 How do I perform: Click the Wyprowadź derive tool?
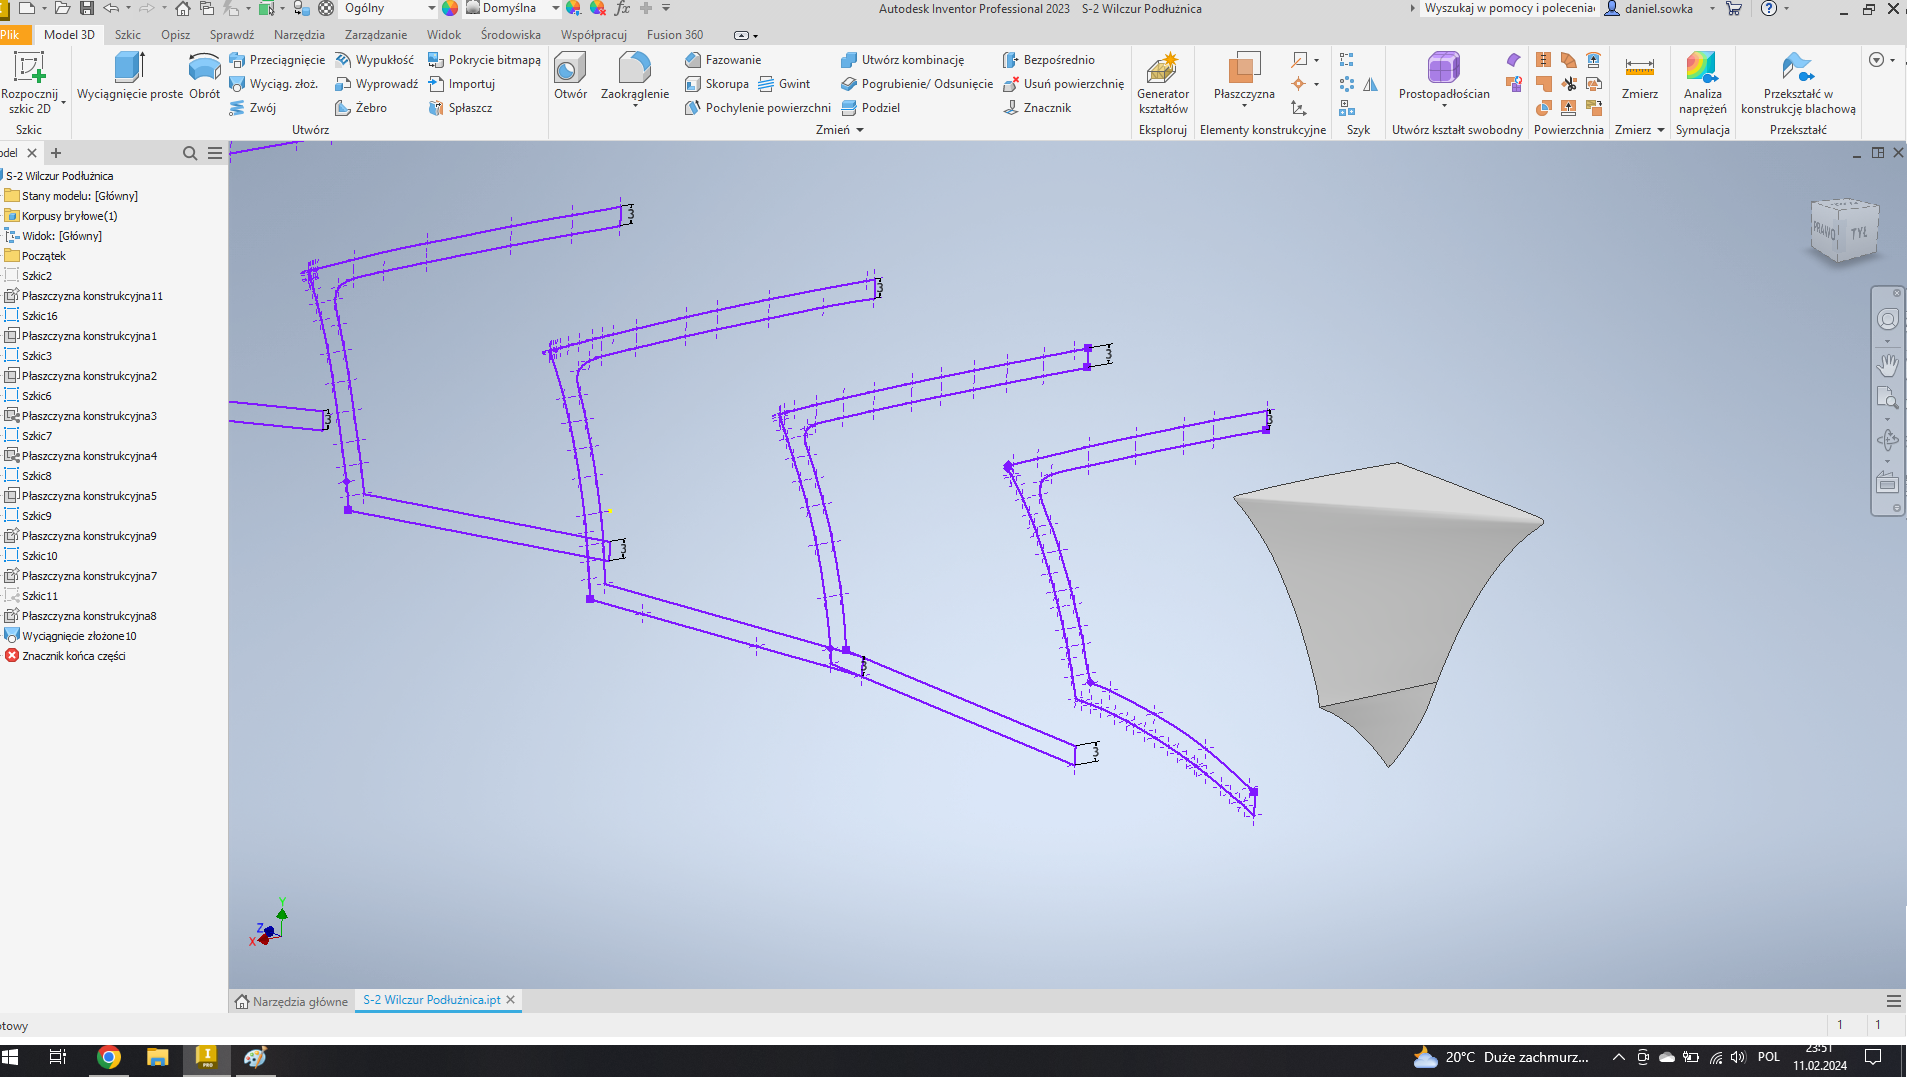pyautogui.click(x=377, y=84)
